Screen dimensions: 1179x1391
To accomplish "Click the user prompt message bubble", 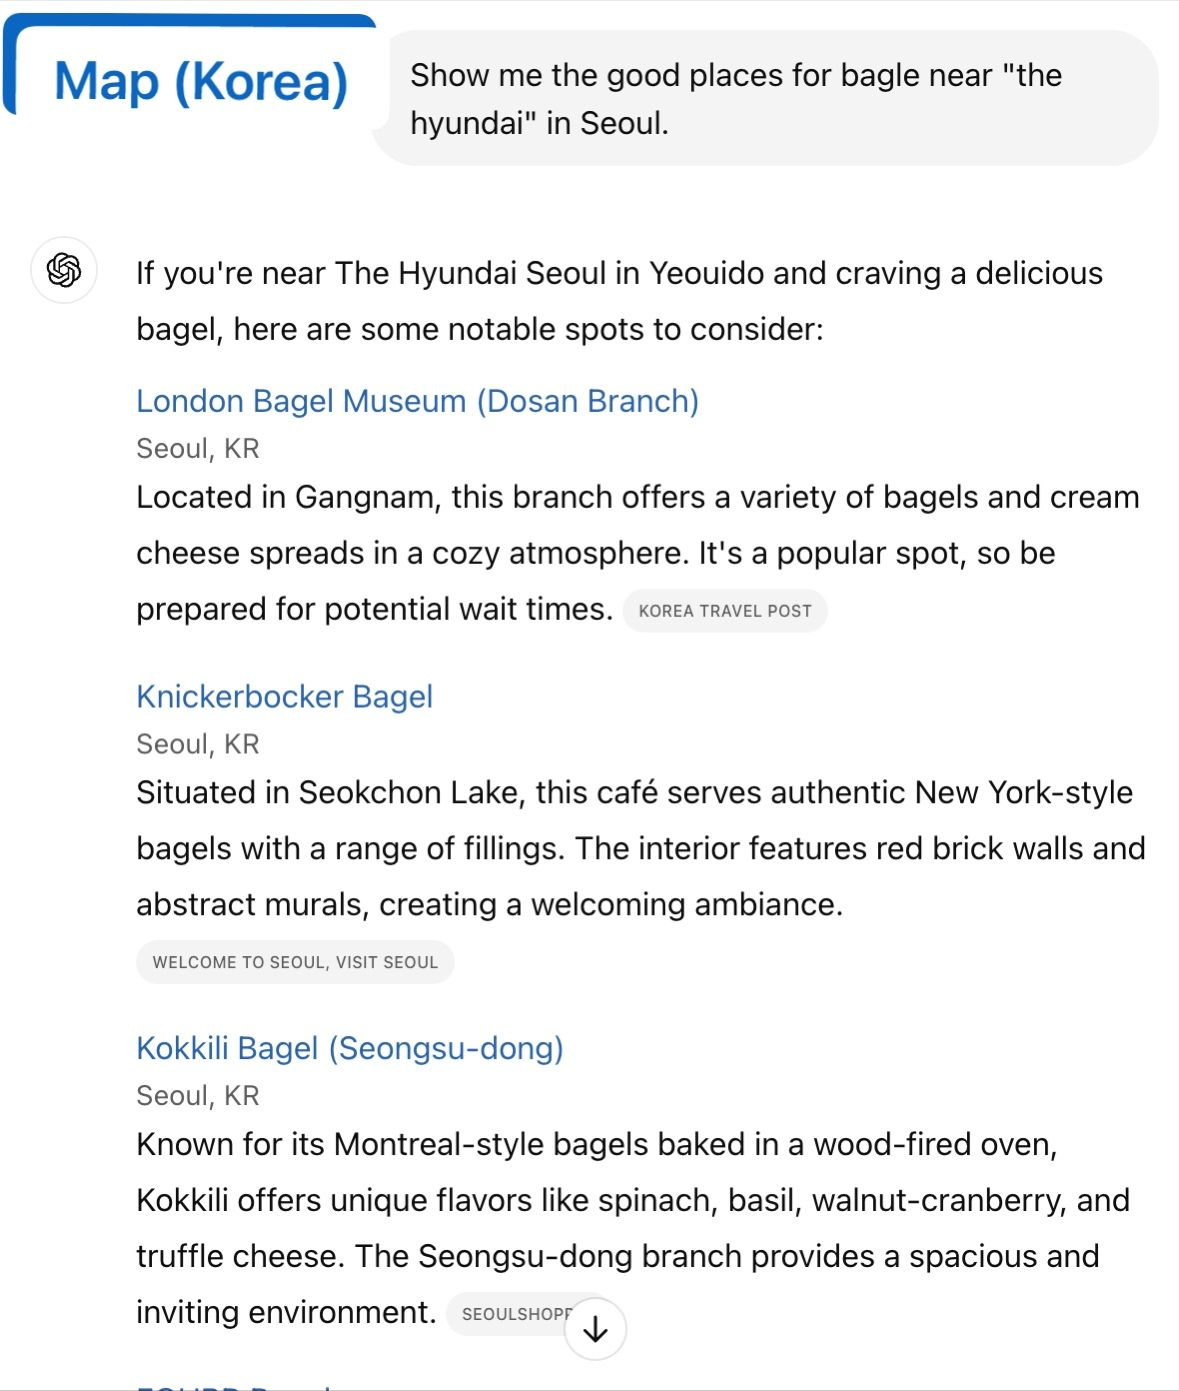I will click(765, 98).
